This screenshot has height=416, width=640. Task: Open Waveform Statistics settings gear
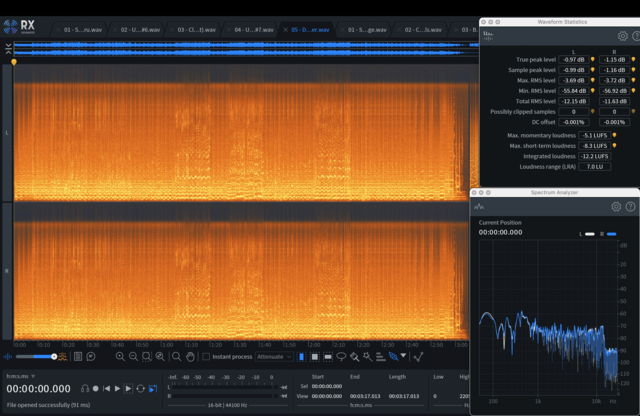pyautogui.click(x=622, y=36)
